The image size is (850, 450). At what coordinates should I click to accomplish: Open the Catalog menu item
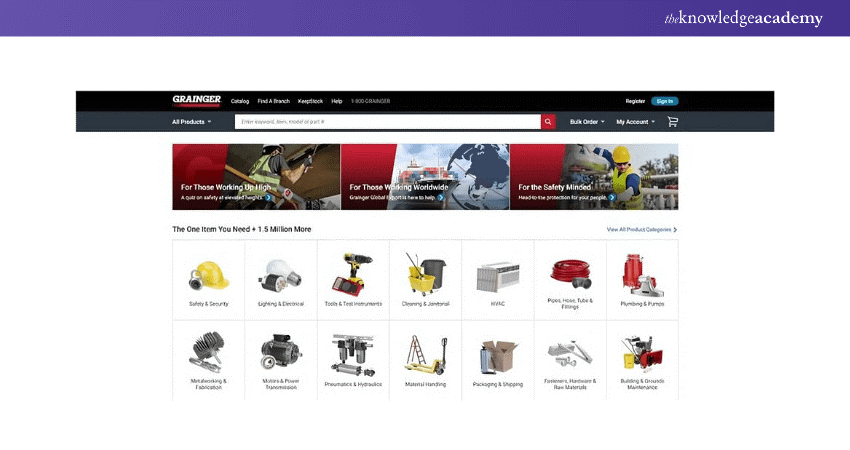click(x=240, y=101)
